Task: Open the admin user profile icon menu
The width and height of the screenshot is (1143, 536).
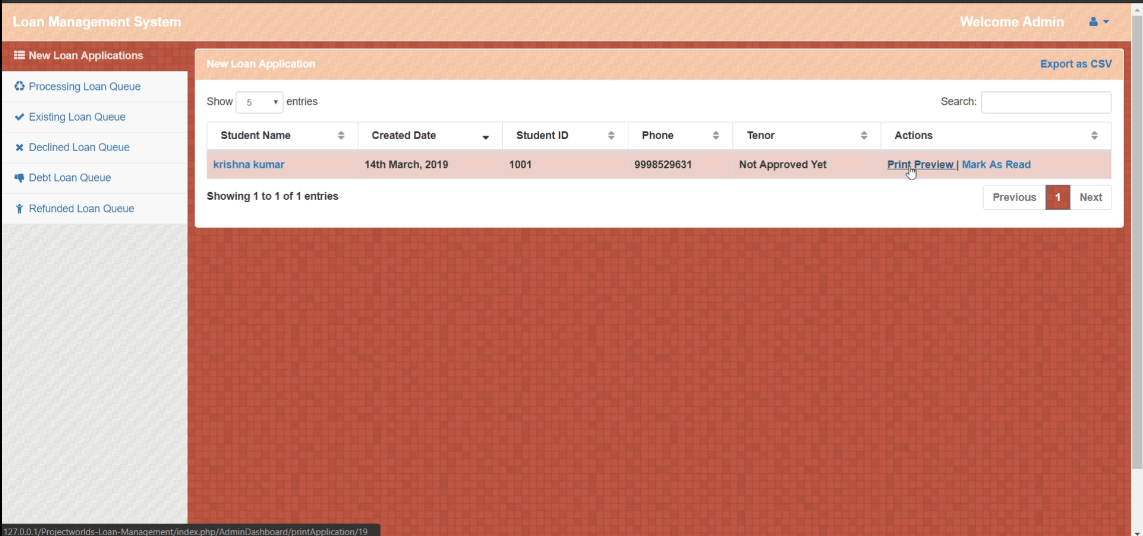Action: click(1098, 22)
